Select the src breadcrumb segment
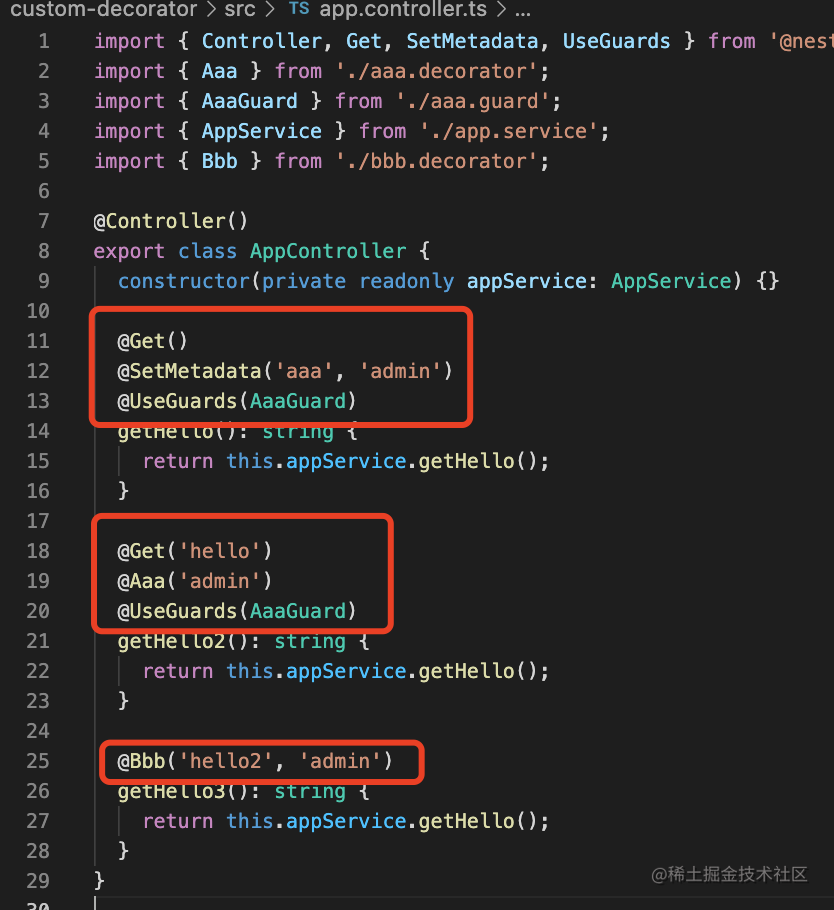 240,9
